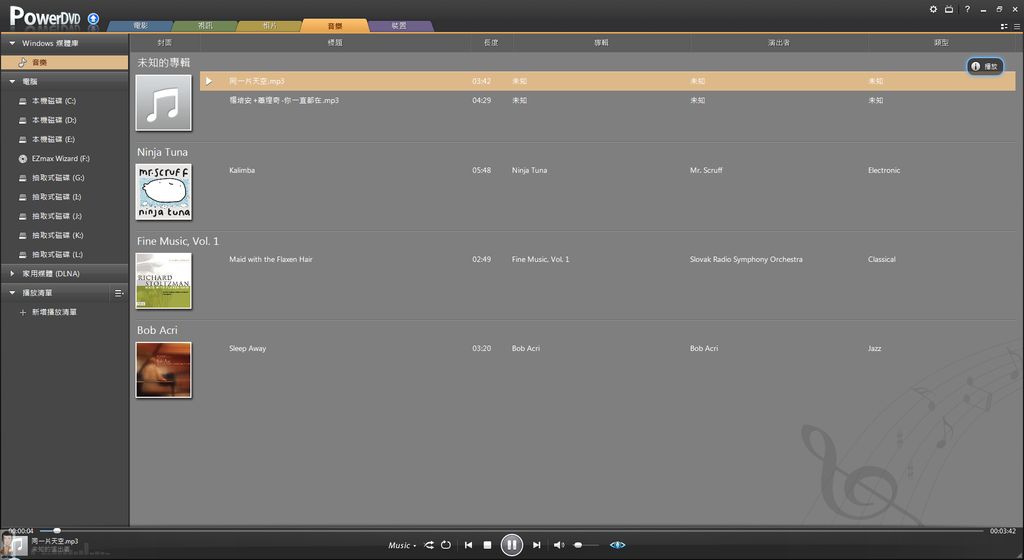Image resolution: width=1024 pixels, height=560 pixels.
Task: Click the play arrow on the highlighted track
Action: 209,81
